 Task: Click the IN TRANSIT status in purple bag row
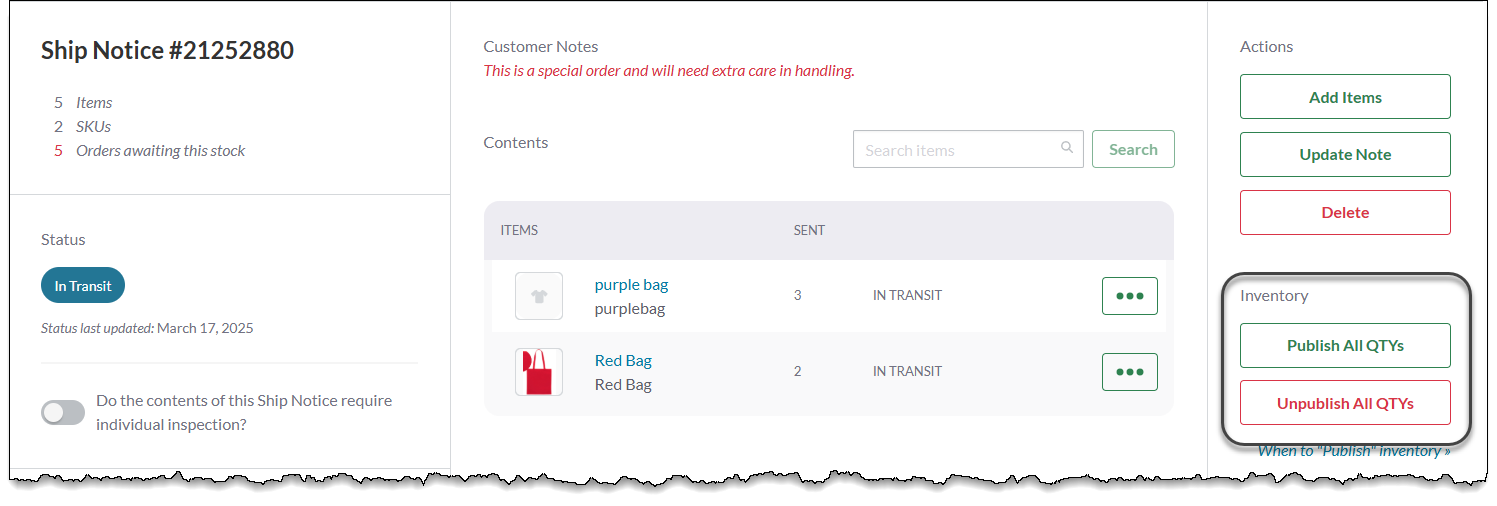pyautogui.click(x=907, y=296)
